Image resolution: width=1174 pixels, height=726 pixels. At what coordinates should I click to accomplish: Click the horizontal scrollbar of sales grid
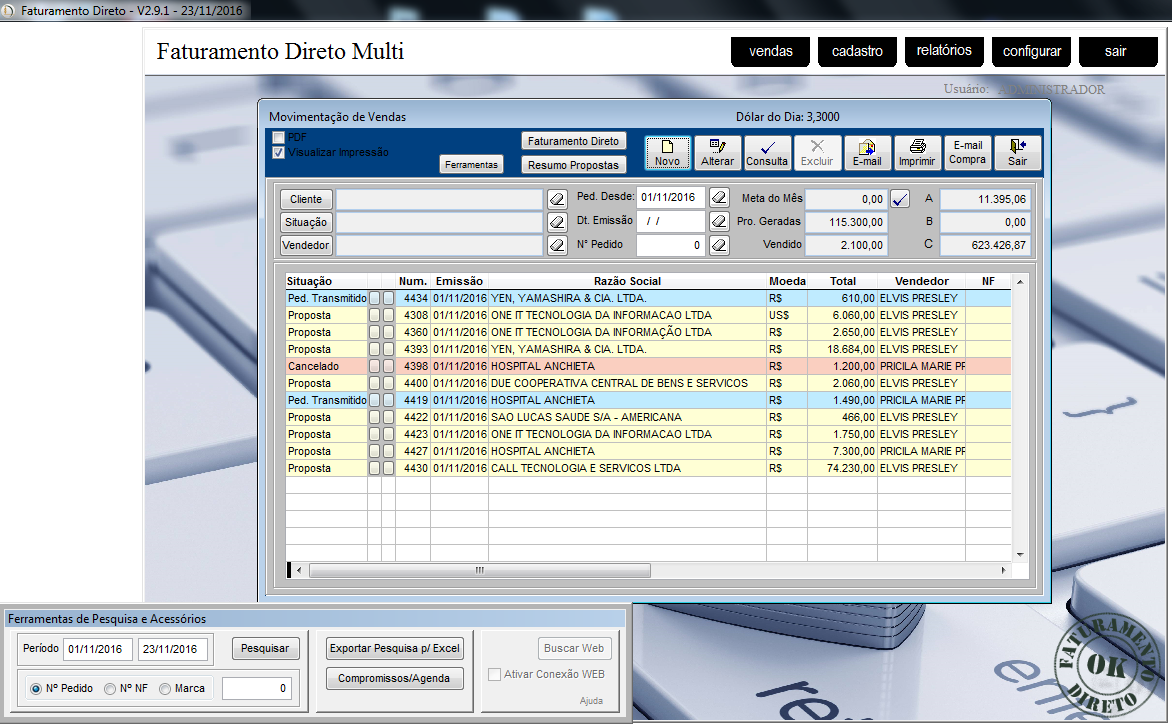coord(480,570)
